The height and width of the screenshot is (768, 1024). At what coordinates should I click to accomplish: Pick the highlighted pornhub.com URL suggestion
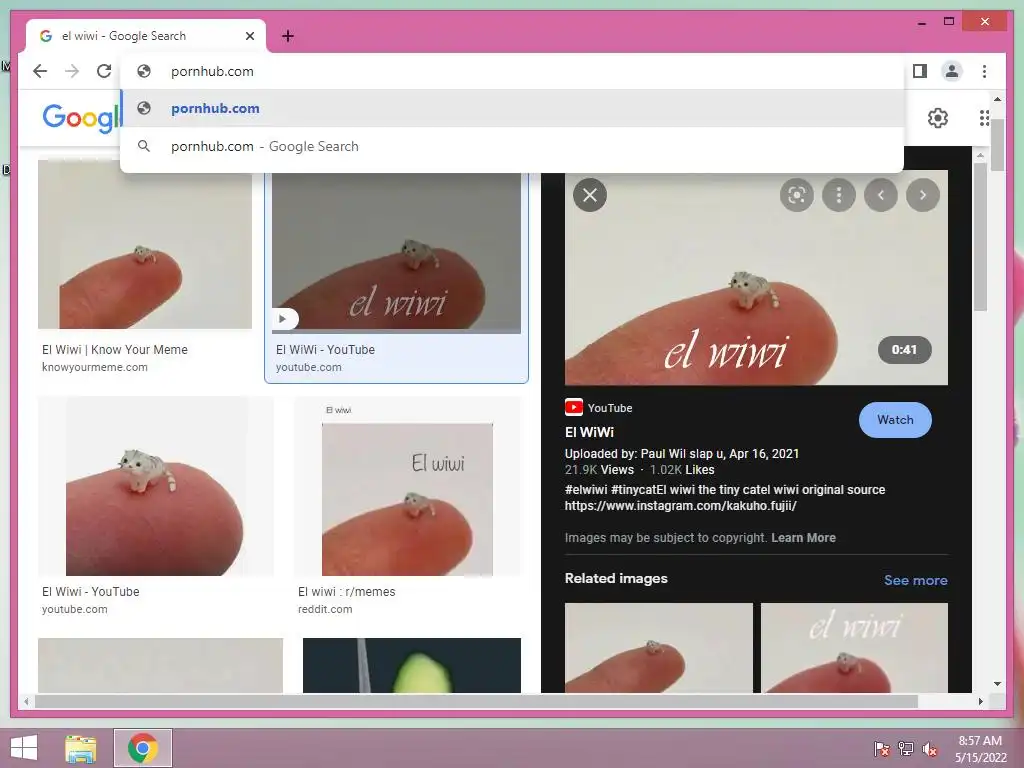513,108
